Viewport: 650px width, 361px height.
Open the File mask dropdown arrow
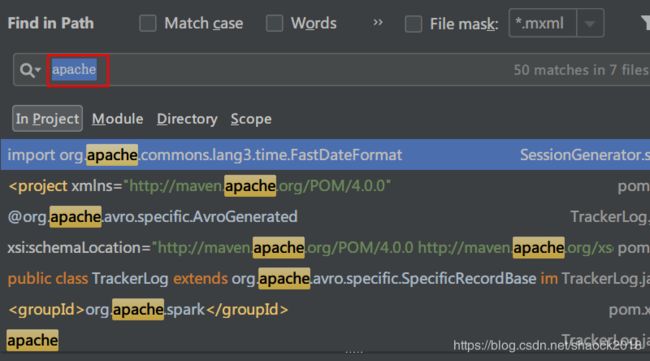click(590, 23)
